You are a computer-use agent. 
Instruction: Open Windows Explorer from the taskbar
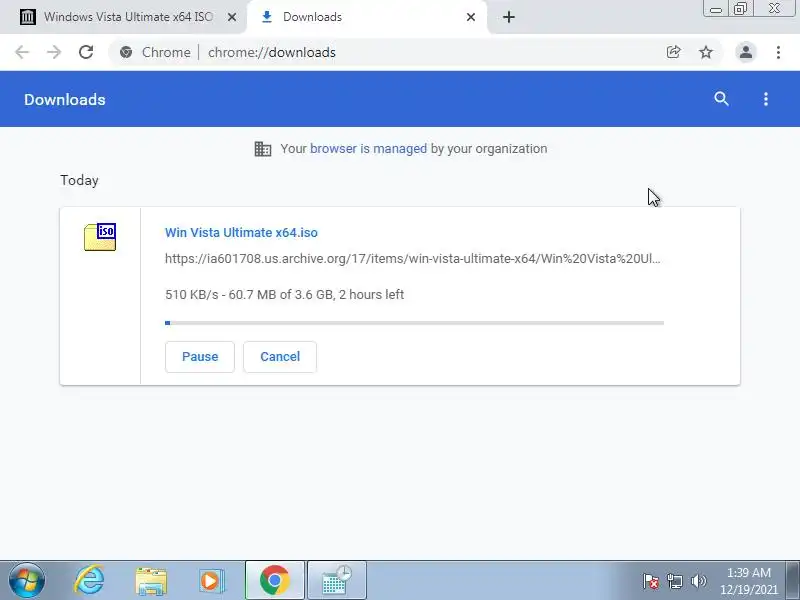[151, 581]
